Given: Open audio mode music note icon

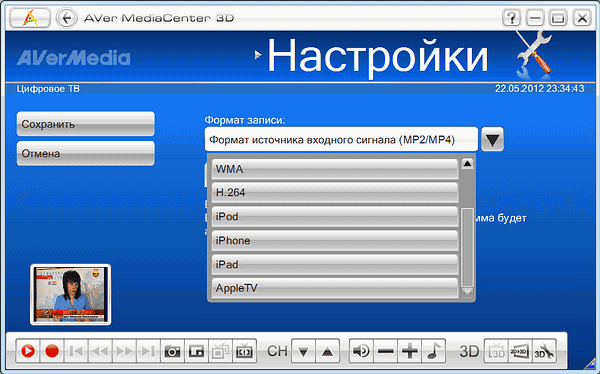Looking at the screenshot, I should [x=434, y=351].
